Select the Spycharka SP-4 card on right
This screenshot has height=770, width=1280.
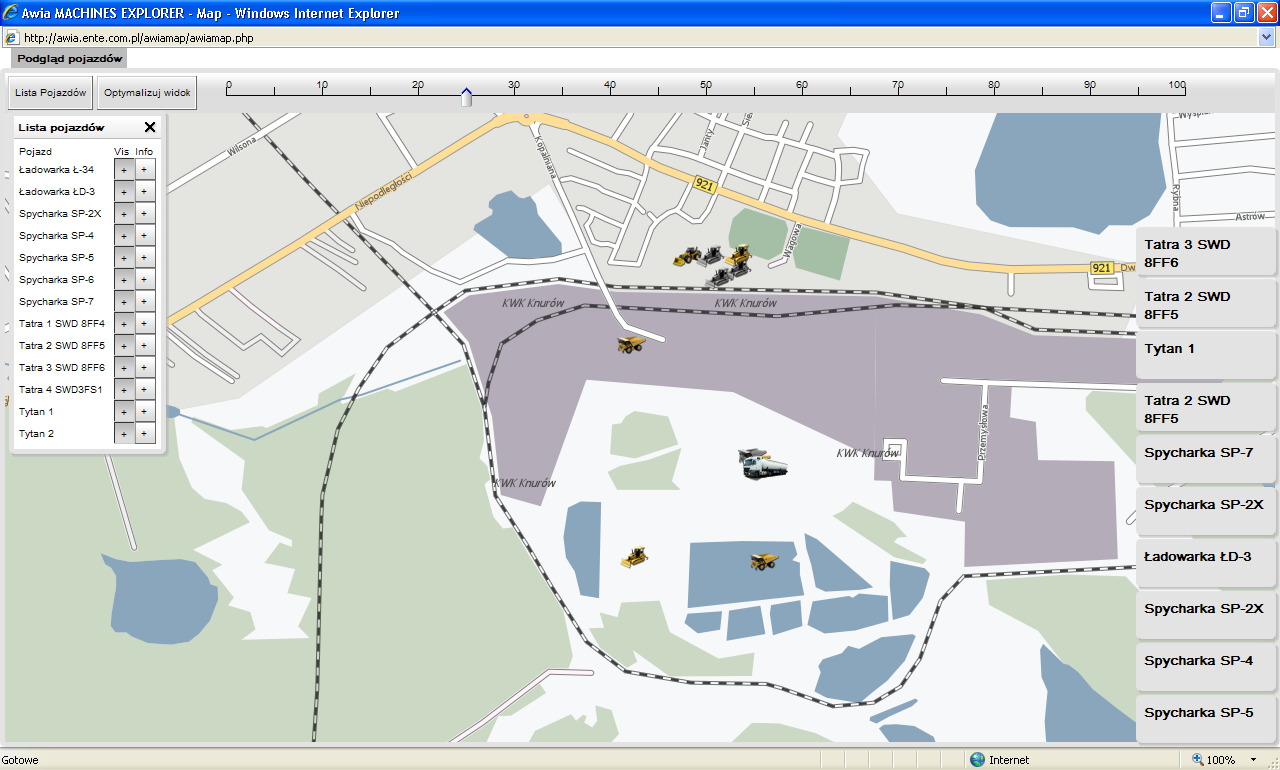[x=1207, y=667]
